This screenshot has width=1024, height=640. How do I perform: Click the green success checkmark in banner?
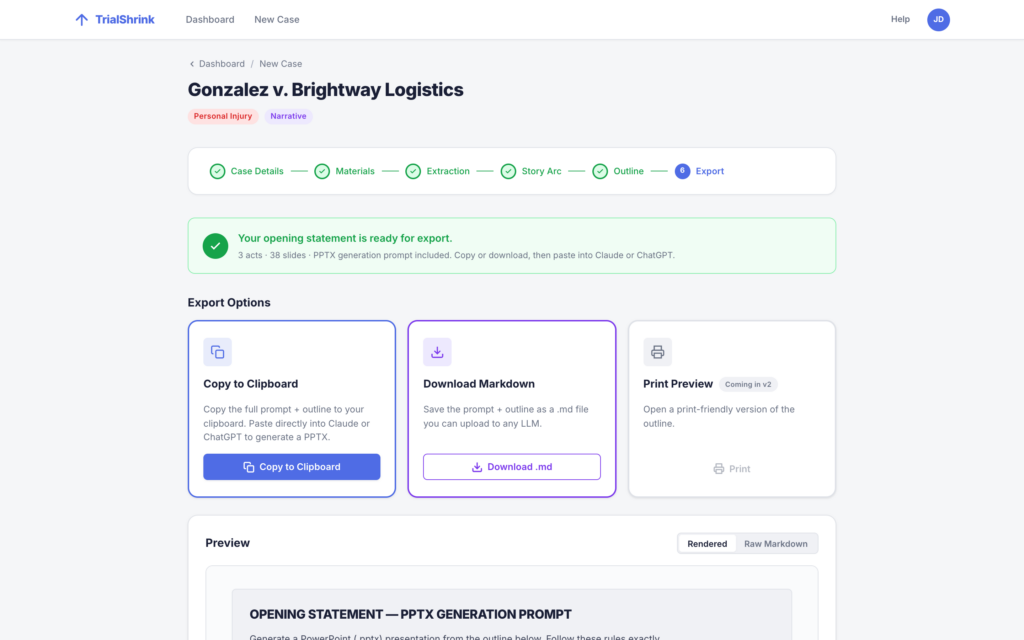(215, 246)
